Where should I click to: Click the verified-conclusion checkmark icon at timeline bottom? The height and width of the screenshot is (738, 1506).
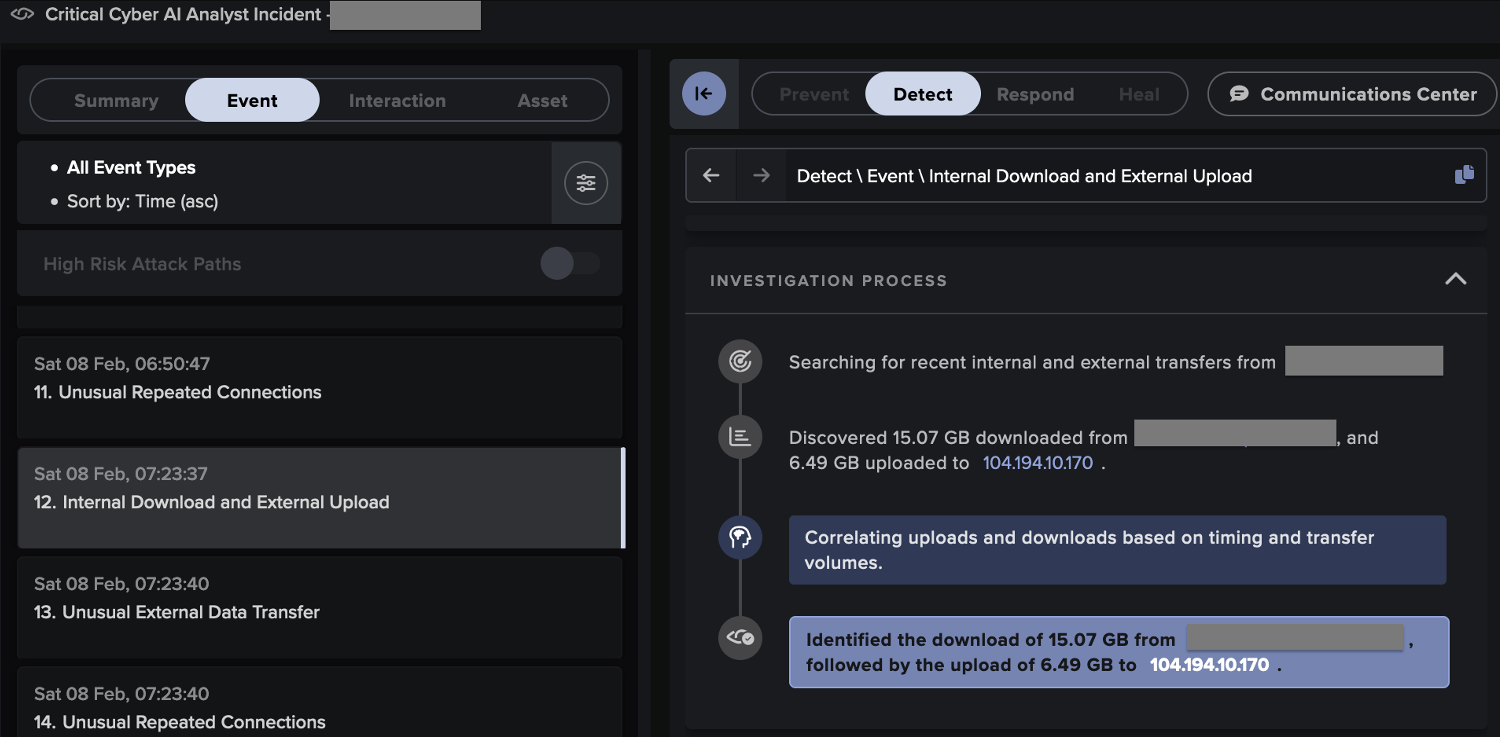(740, 637)
